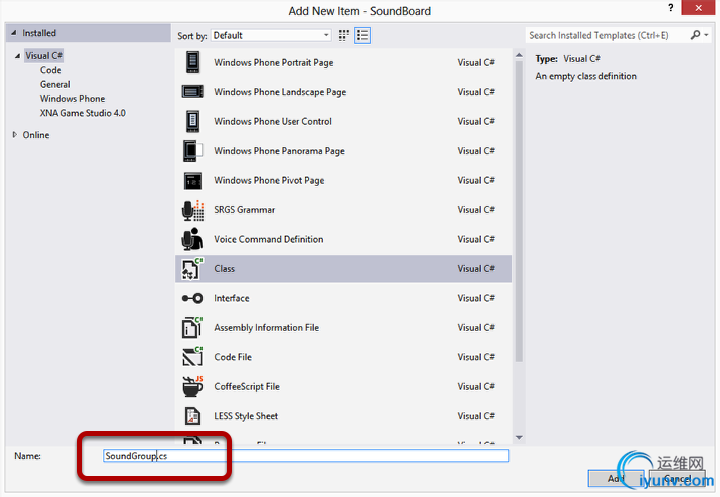Select the Windows Phone category
The width and height of the screenshot is (720, 497).
pos(73,99)
